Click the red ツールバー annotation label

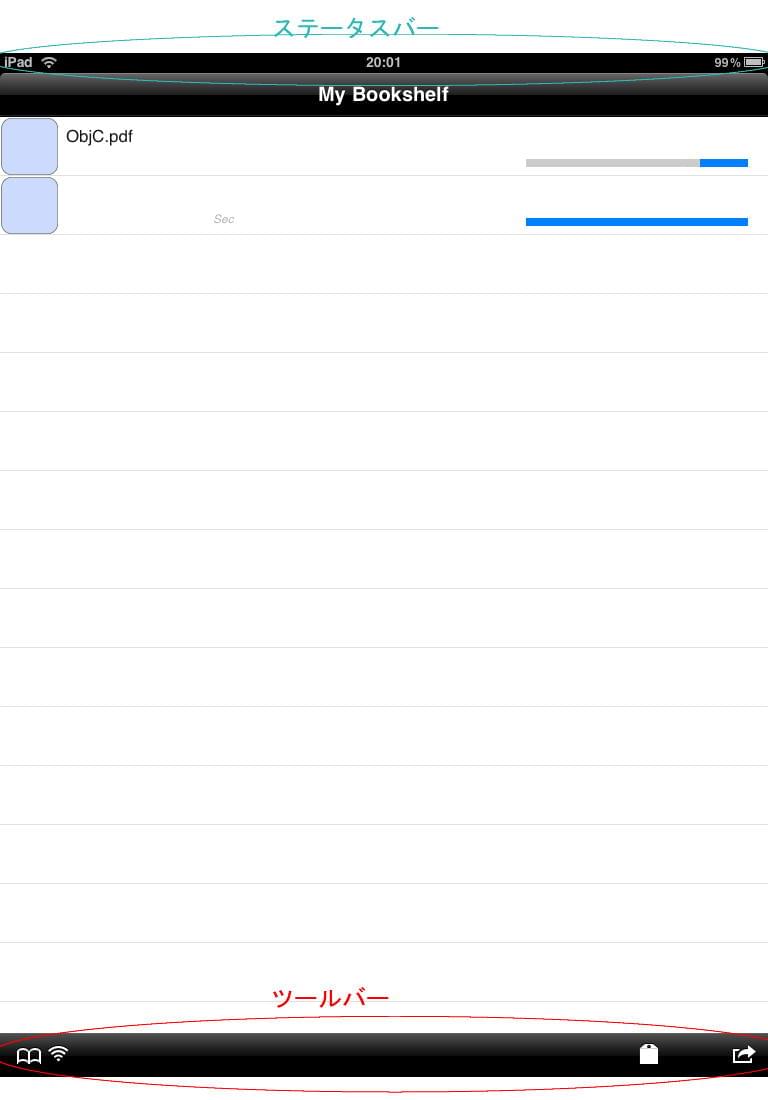(x=330, y=998)
